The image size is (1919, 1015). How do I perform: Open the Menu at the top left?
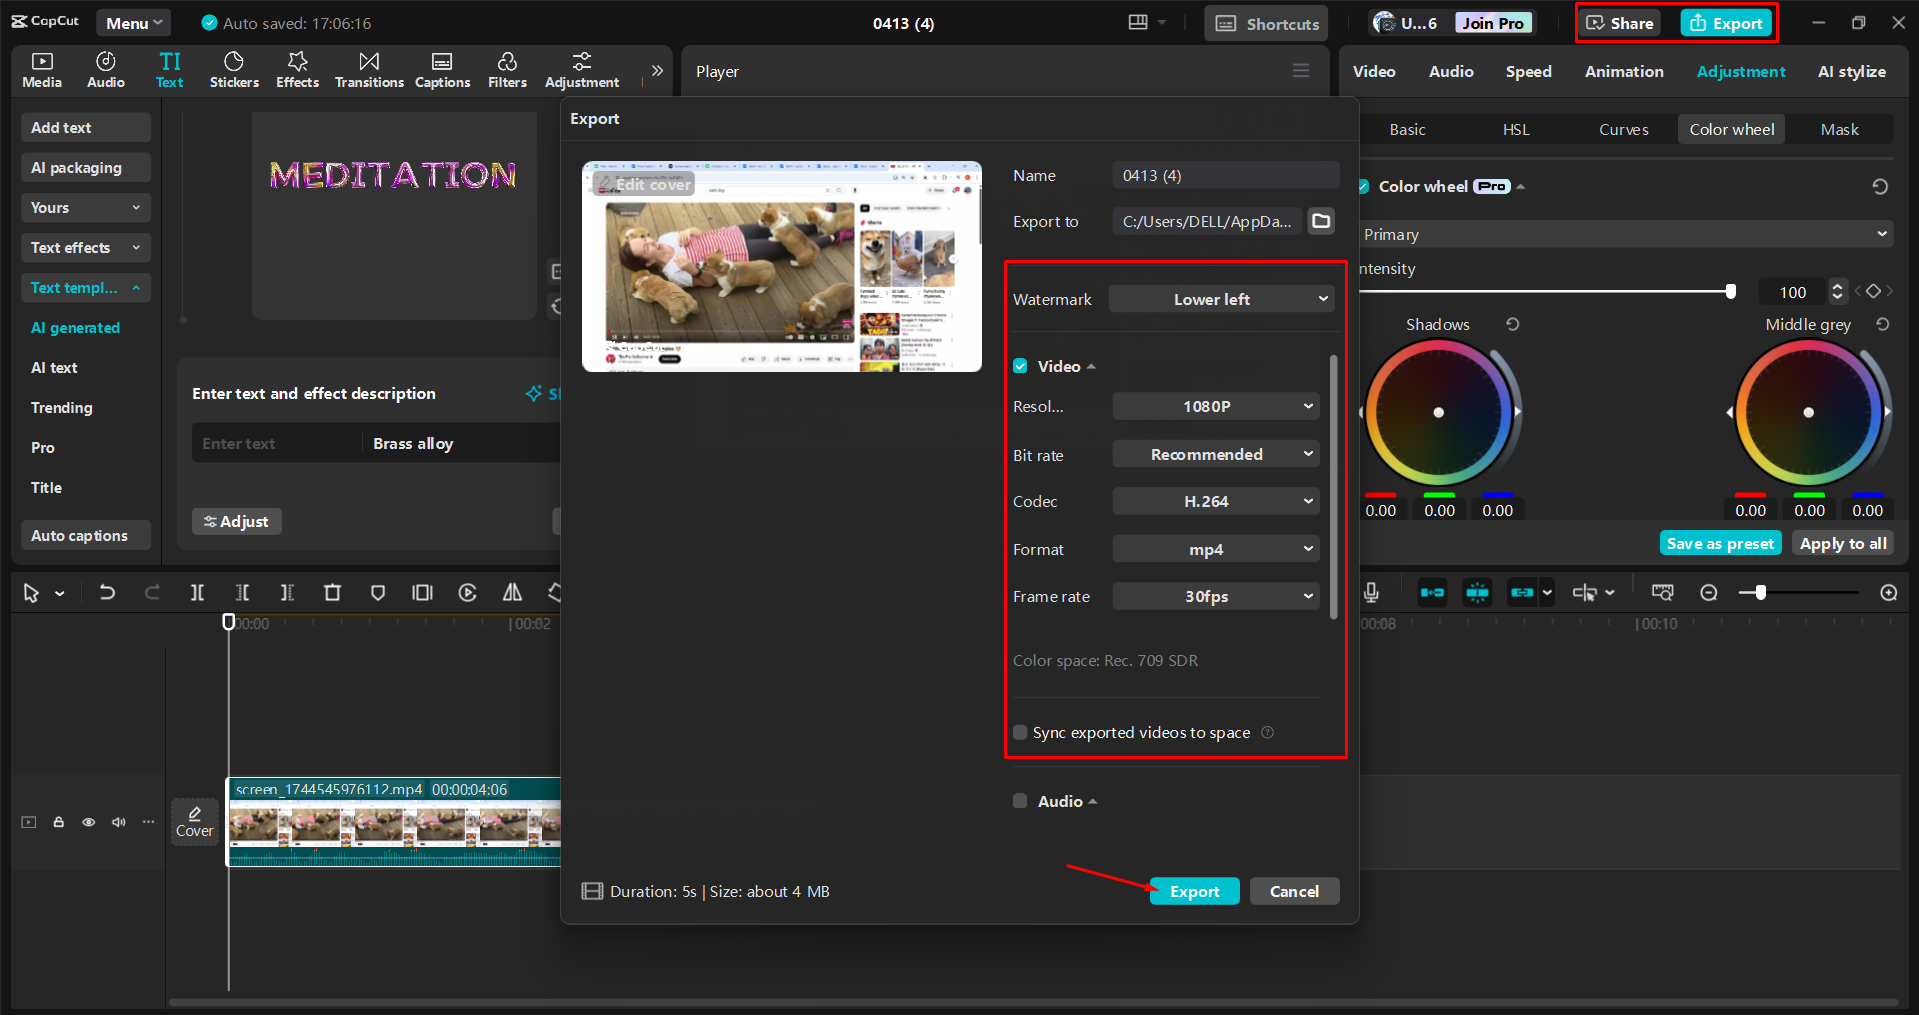coord(133,22)
